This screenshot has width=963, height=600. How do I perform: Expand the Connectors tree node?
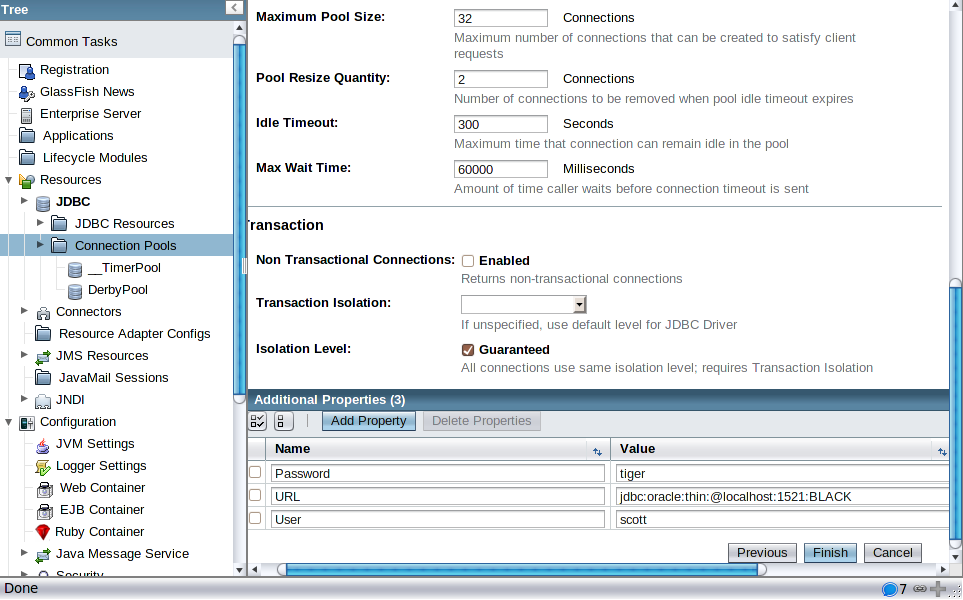coord(23,311)
